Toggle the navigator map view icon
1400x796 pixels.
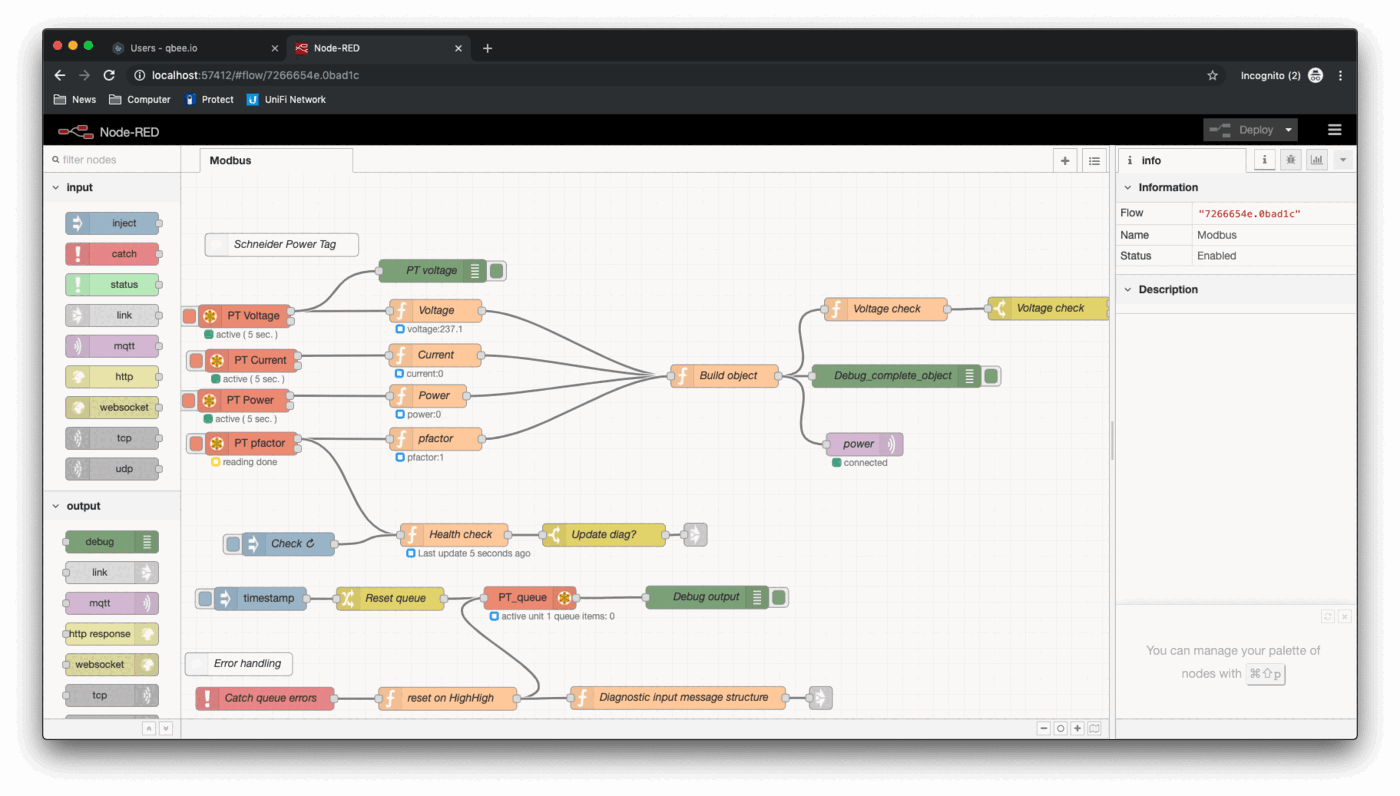[x=1095, y=728]
